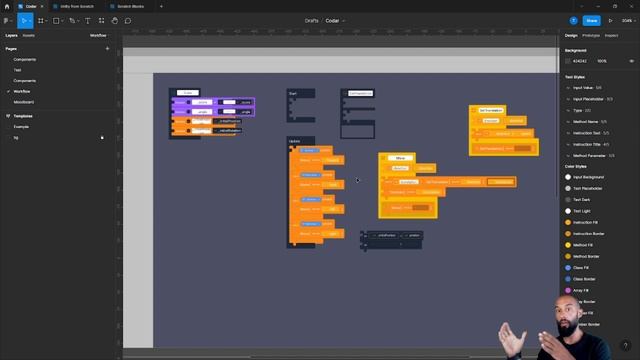Click the Drafts breadcrumb link
Screen dimensions: 640x360
coord(311,21)
